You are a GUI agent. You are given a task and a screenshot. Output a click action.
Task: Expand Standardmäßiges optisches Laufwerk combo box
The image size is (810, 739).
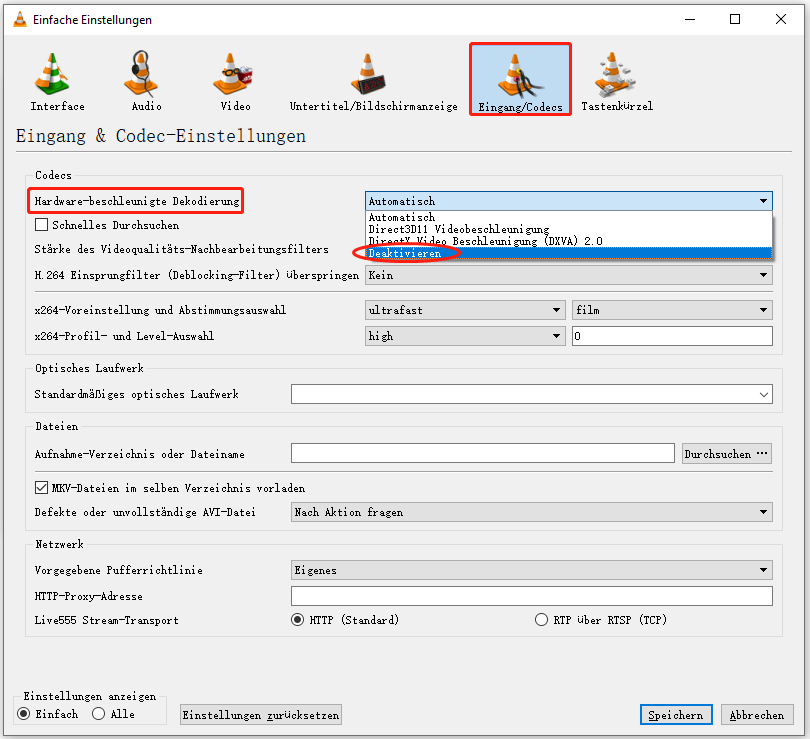tap(532, 394)
